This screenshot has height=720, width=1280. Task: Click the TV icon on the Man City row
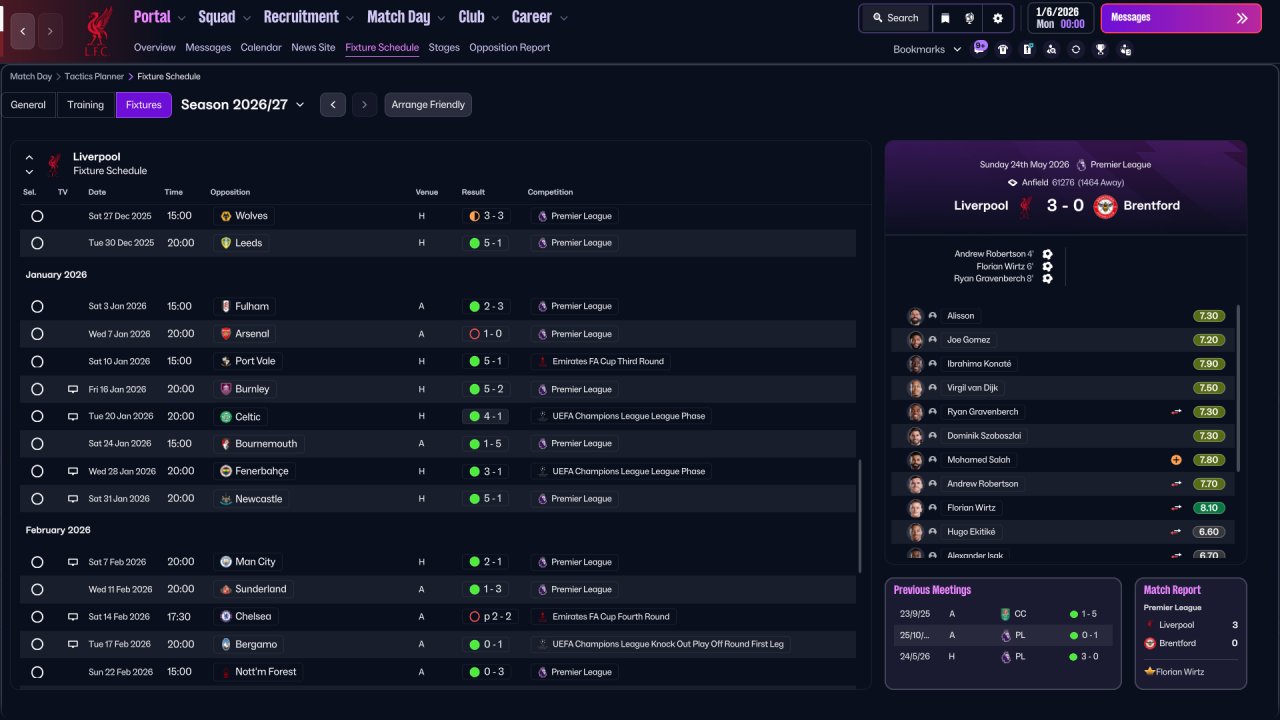73,562
